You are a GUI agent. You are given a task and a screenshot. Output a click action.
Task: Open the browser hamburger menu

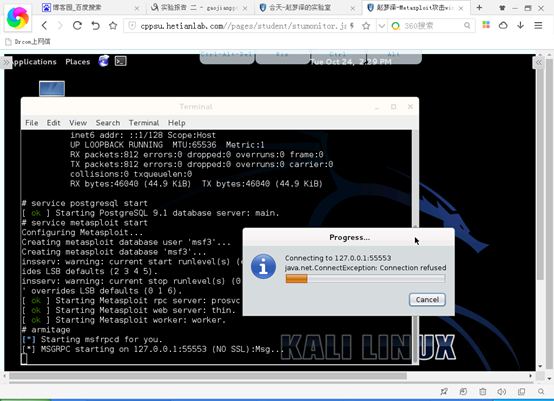click(538, 25)
